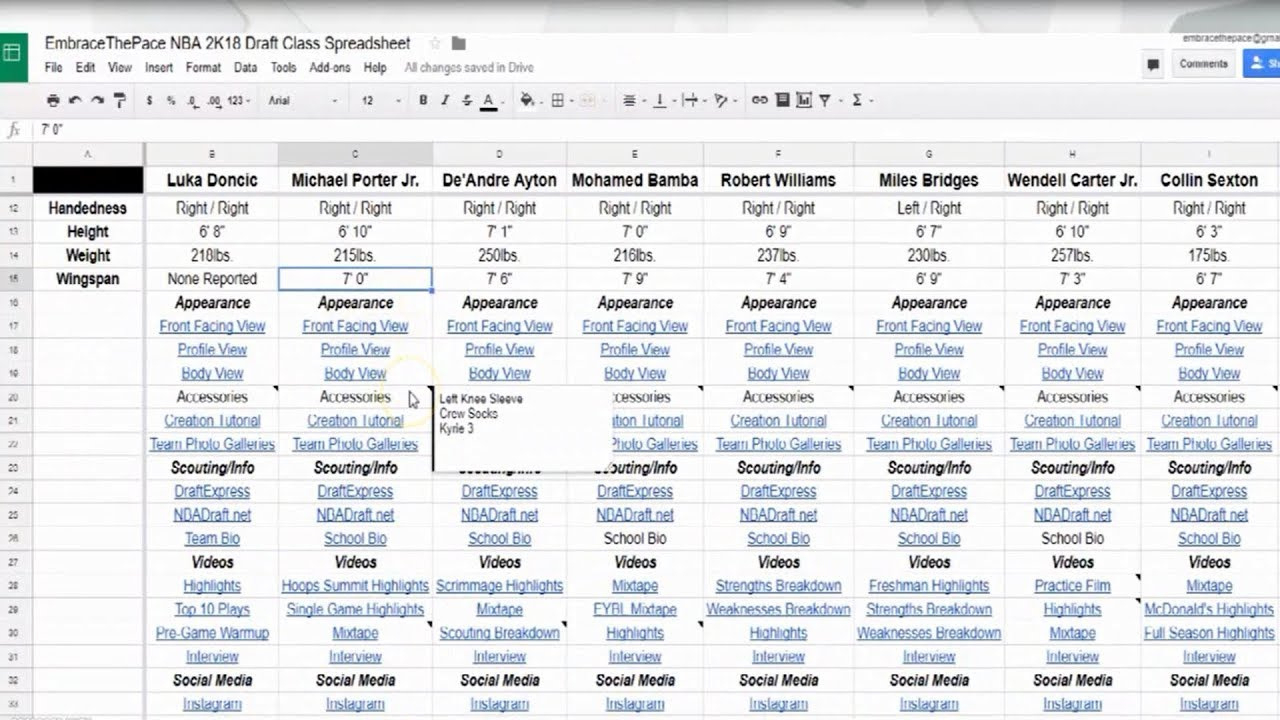Apply italic formatting
The height and width of the screenshot is (720, 1280).
[445, 100]
